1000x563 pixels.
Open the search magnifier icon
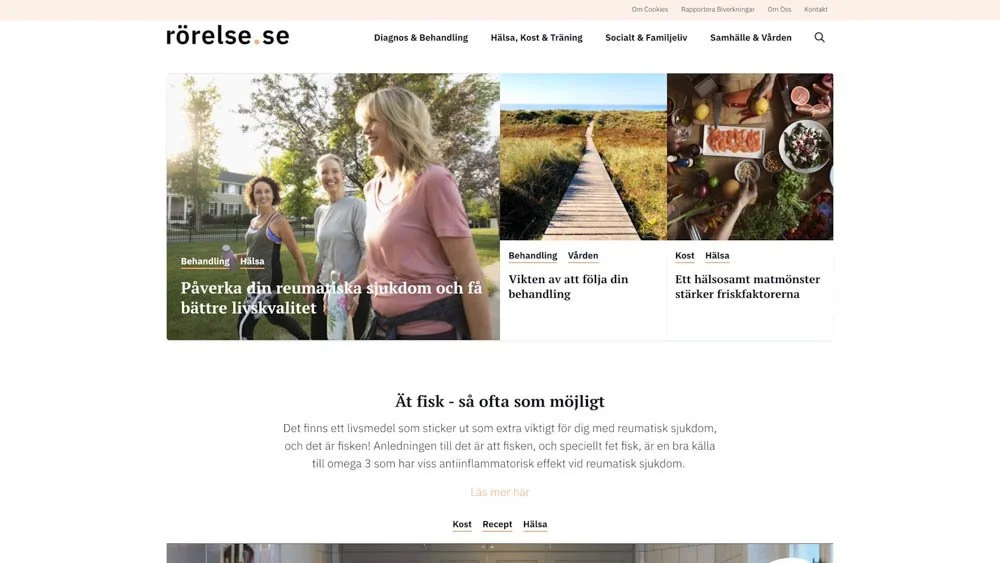pos(820,38)
